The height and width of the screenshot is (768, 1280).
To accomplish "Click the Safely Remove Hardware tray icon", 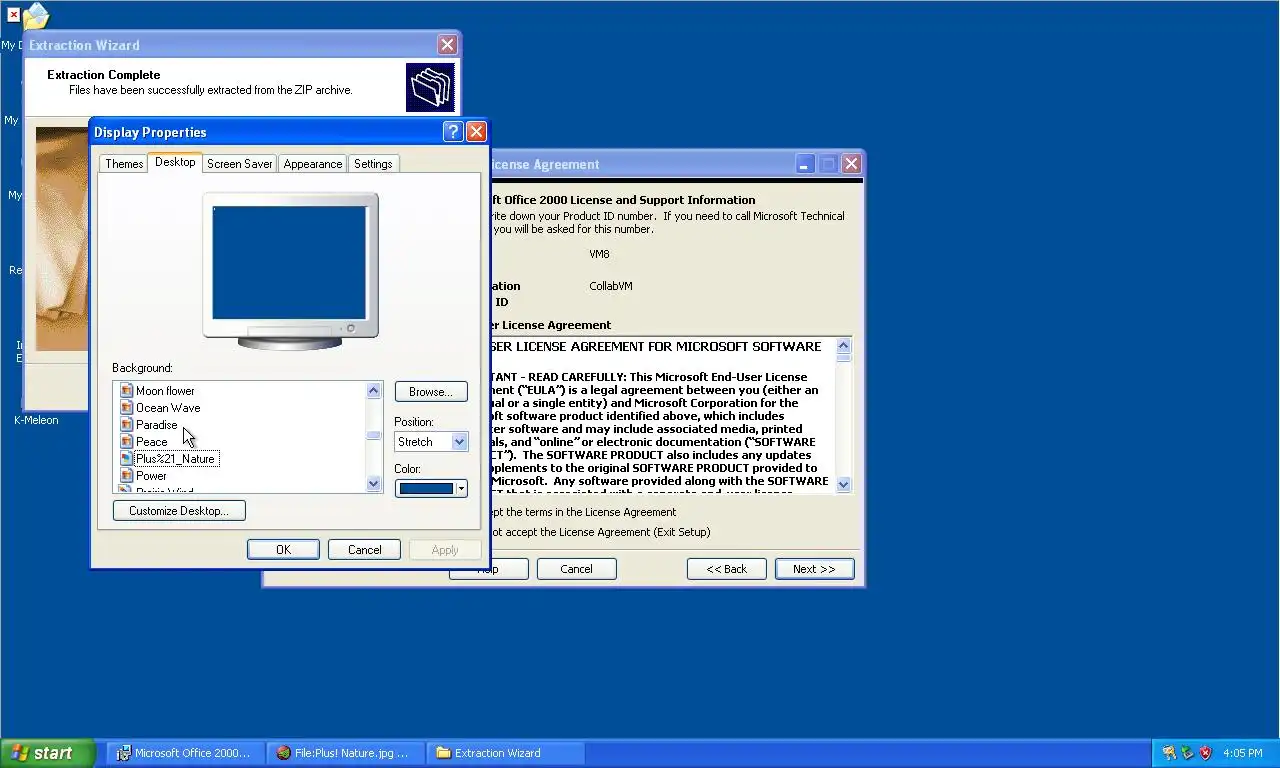I will click(1187, 753).
